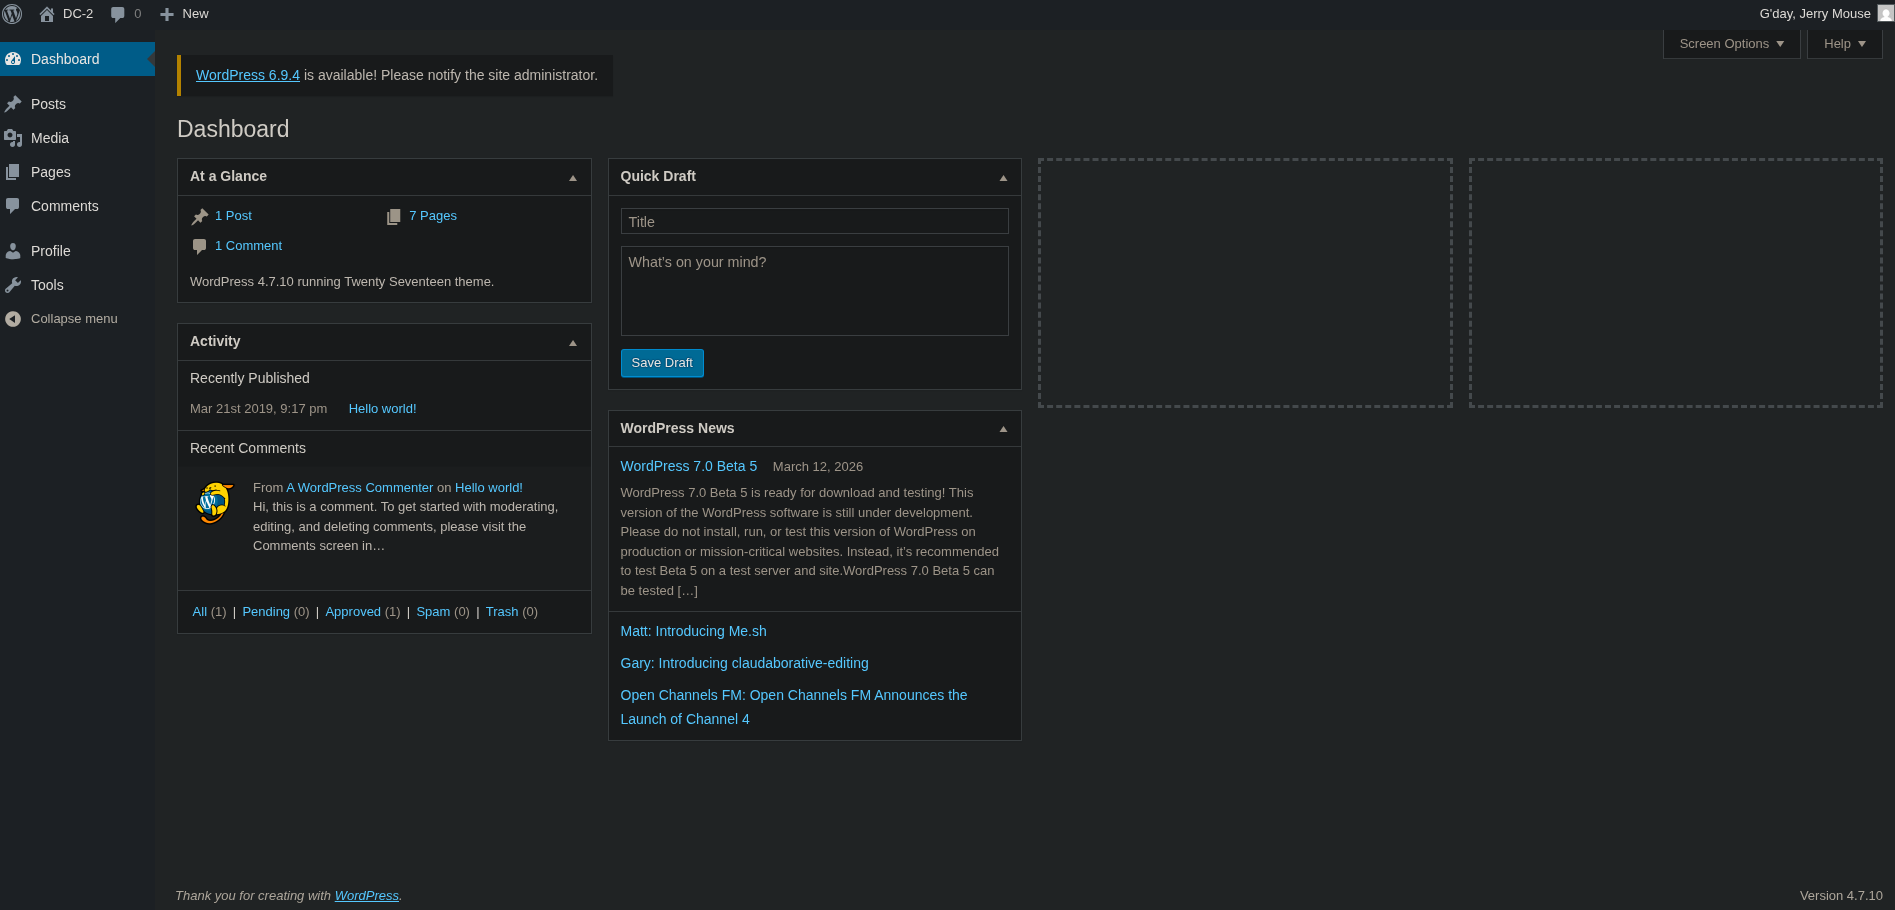The height and width of the screenshot is (910, 1895).
Task: Open the 1 Post link
Action: [233, 216]
